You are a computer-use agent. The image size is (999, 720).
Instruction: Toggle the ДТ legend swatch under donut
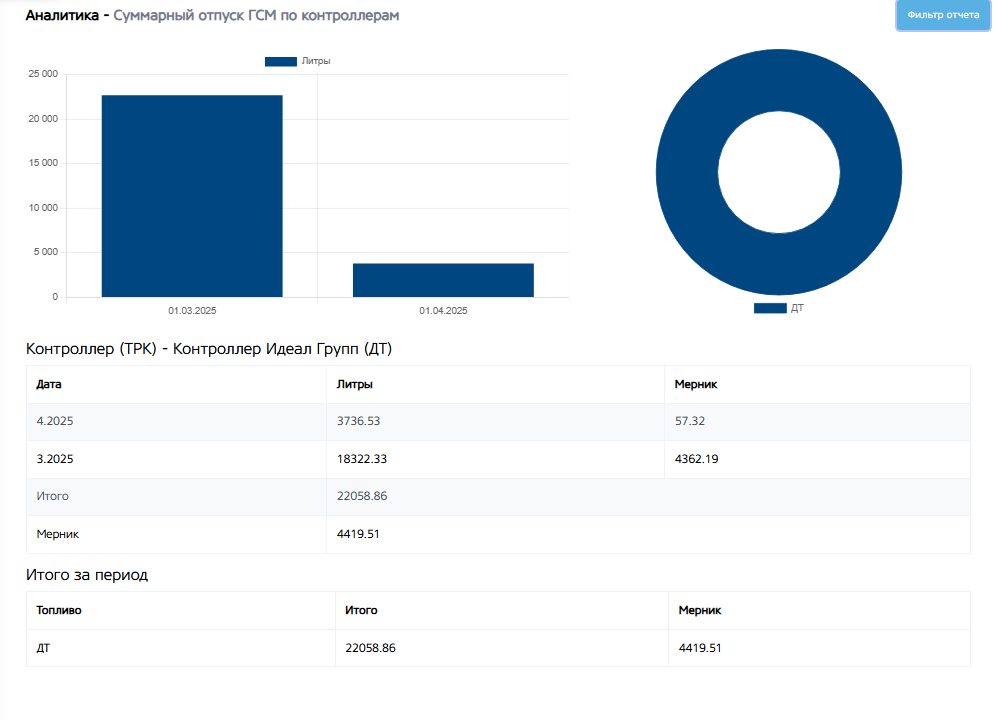(770, 308)
